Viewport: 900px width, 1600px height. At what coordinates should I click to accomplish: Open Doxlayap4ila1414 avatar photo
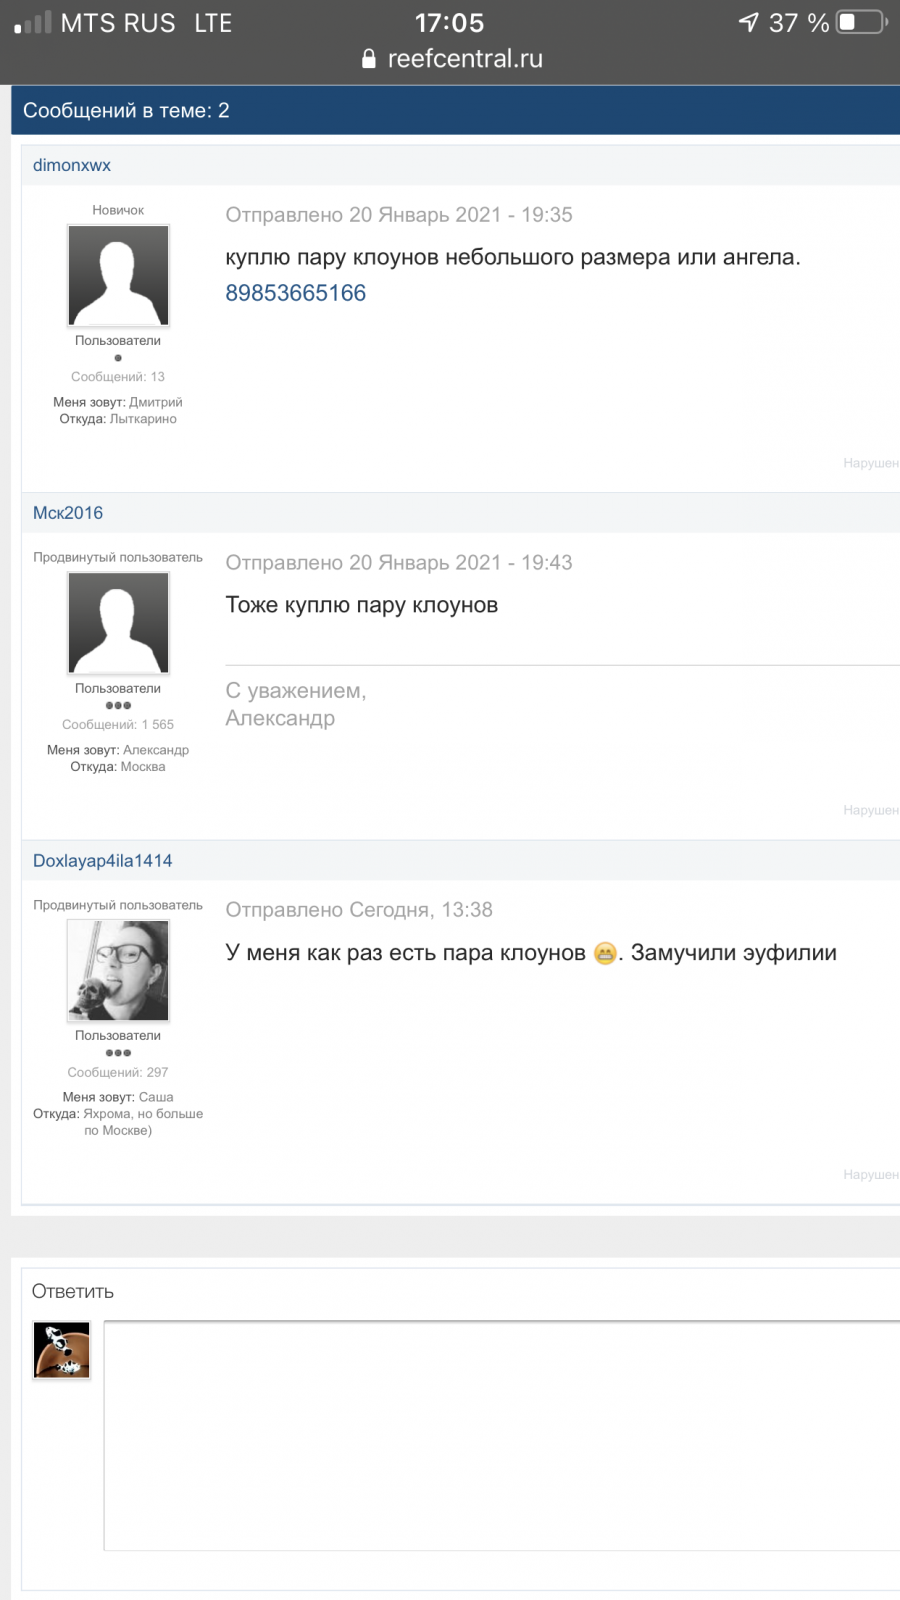pyautogui.click(x=118, y=971)
